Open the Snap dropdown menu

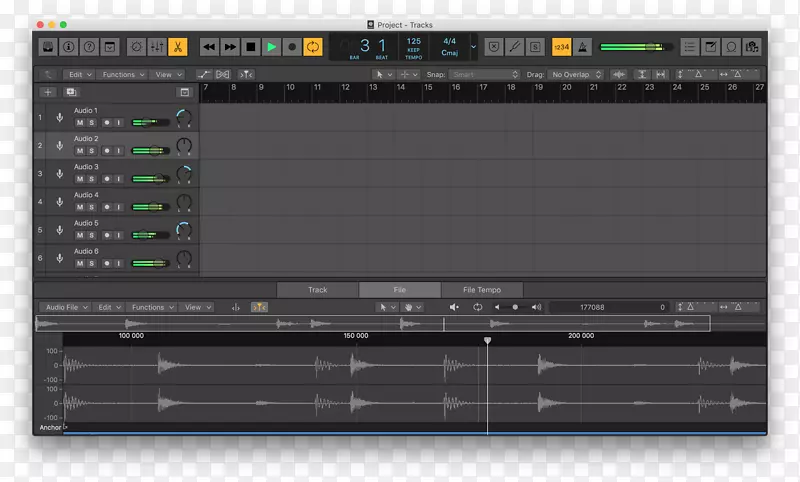coord(484,75)
